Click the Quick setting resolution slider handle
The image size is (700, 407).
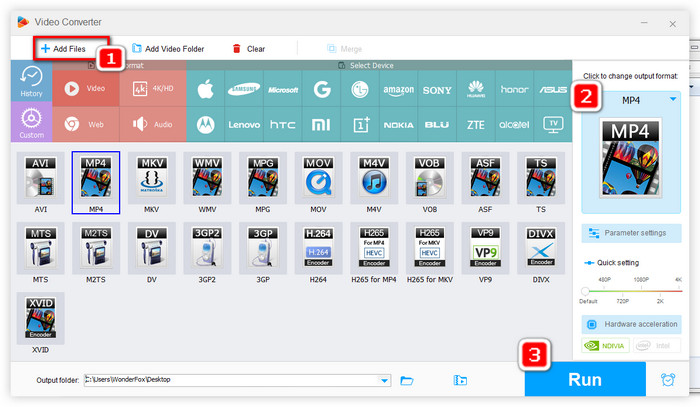(x=585, y=291)
